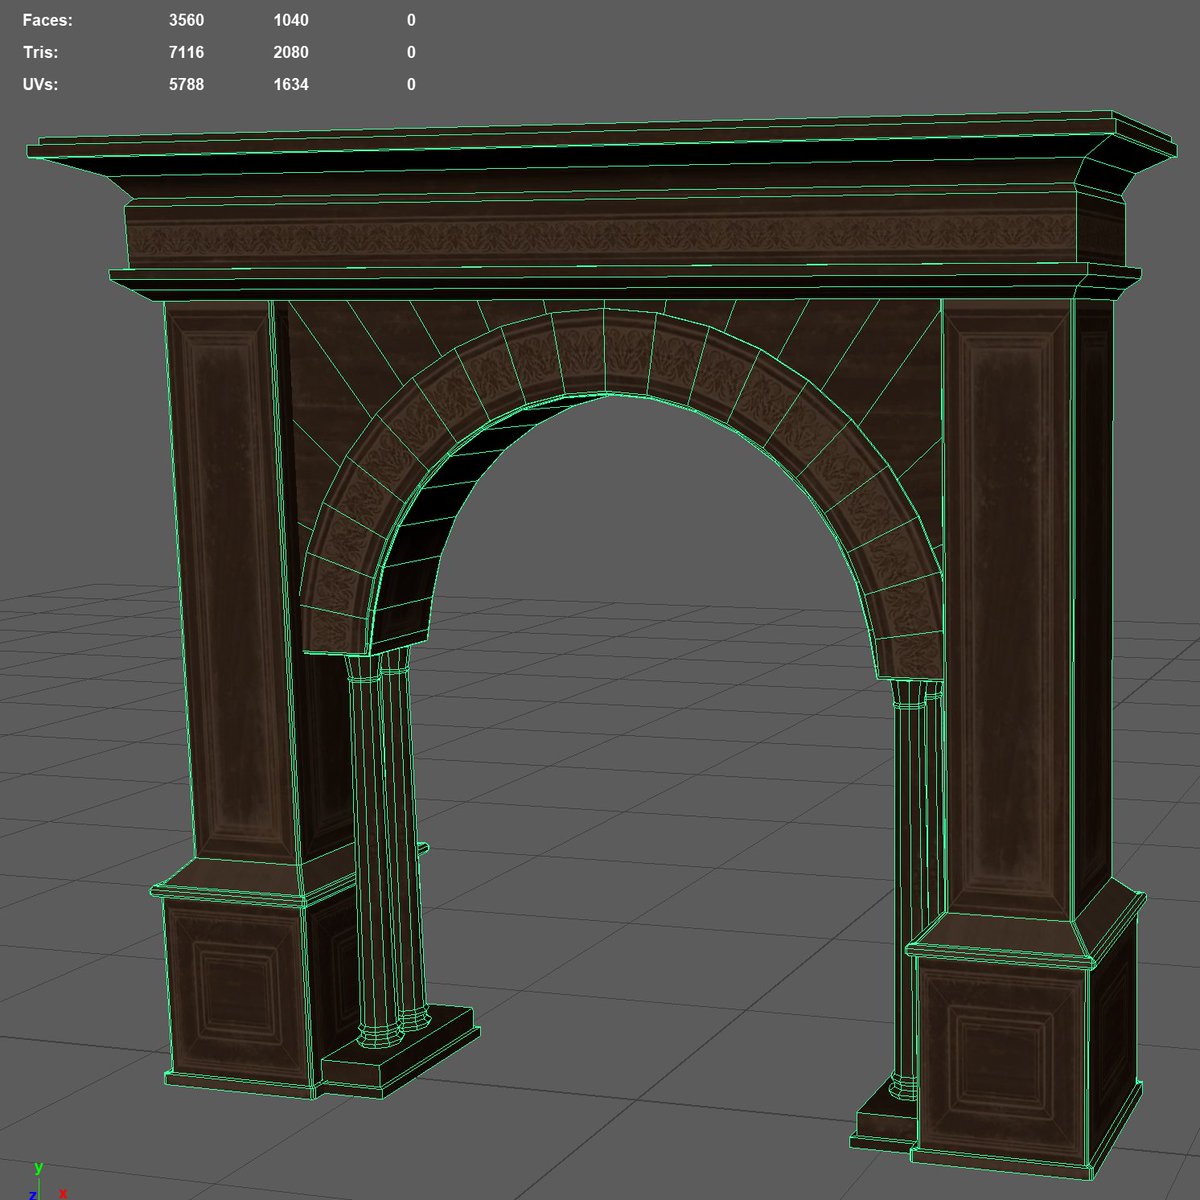This screenshot has width=1200, height=1200.
Task: Select the twin slender columns under left arch
Action: point(388,848)
